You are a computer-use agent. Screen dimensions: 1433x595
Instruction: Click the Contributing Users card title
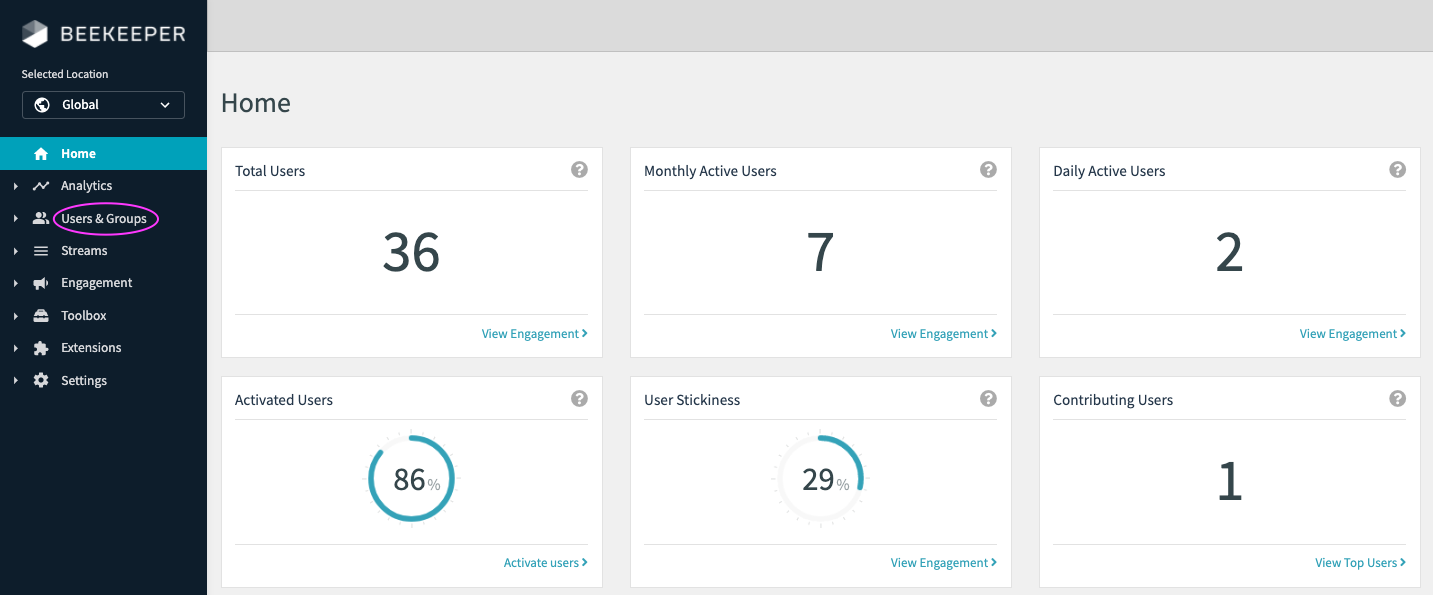[1113, 400]
